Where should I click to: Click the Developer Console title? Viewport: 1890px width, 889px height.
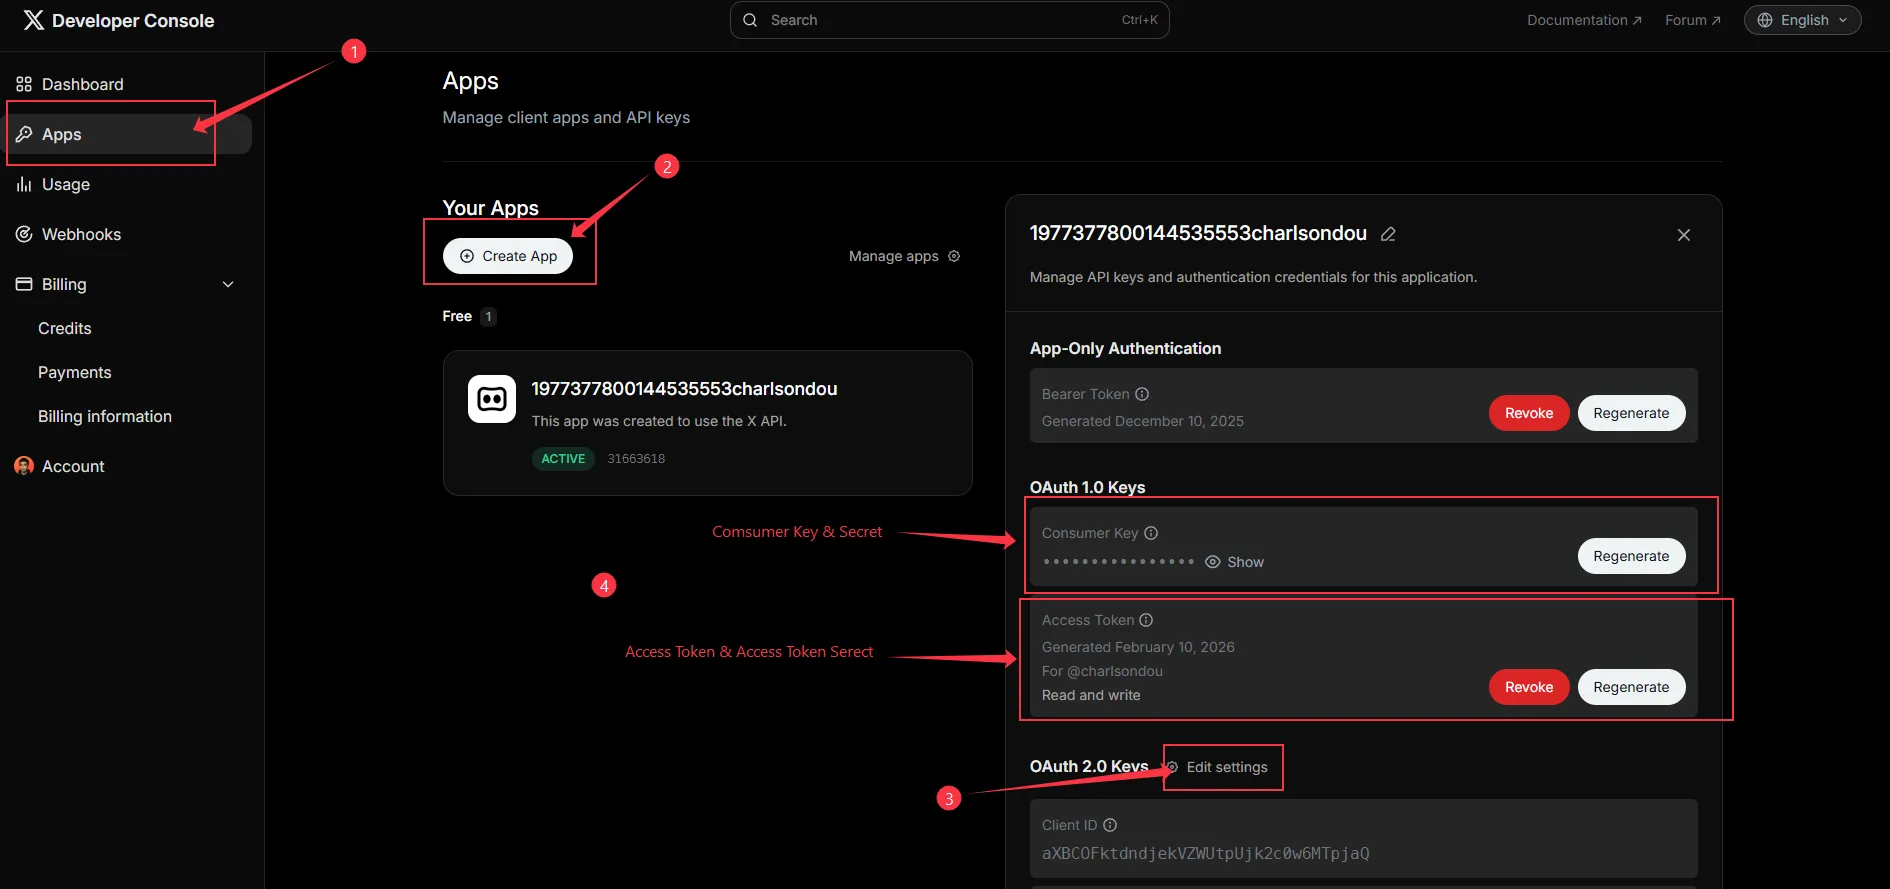(133, 20)
